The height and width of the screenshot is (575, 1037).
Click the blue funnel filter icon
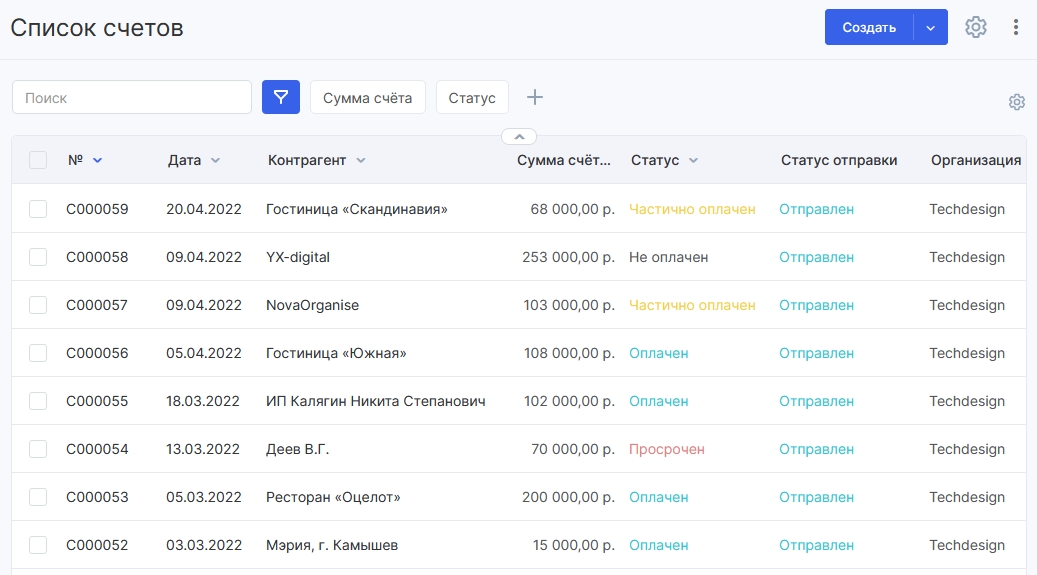(280, 97)
